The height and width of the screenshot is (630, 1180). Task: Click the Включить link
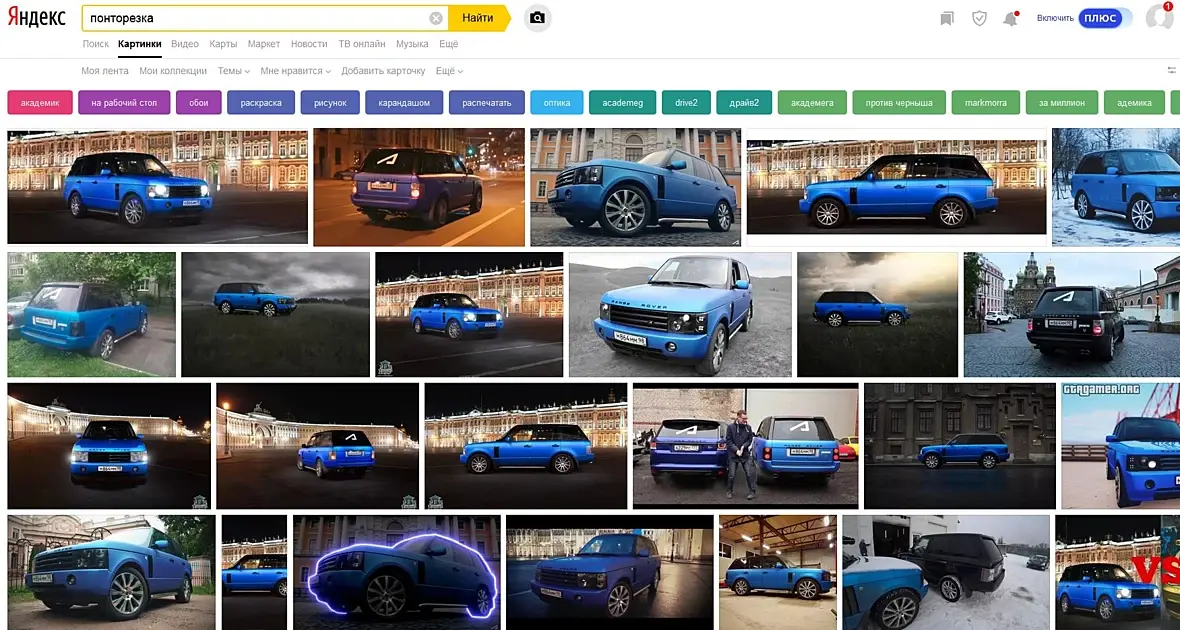pos(1055,18)
